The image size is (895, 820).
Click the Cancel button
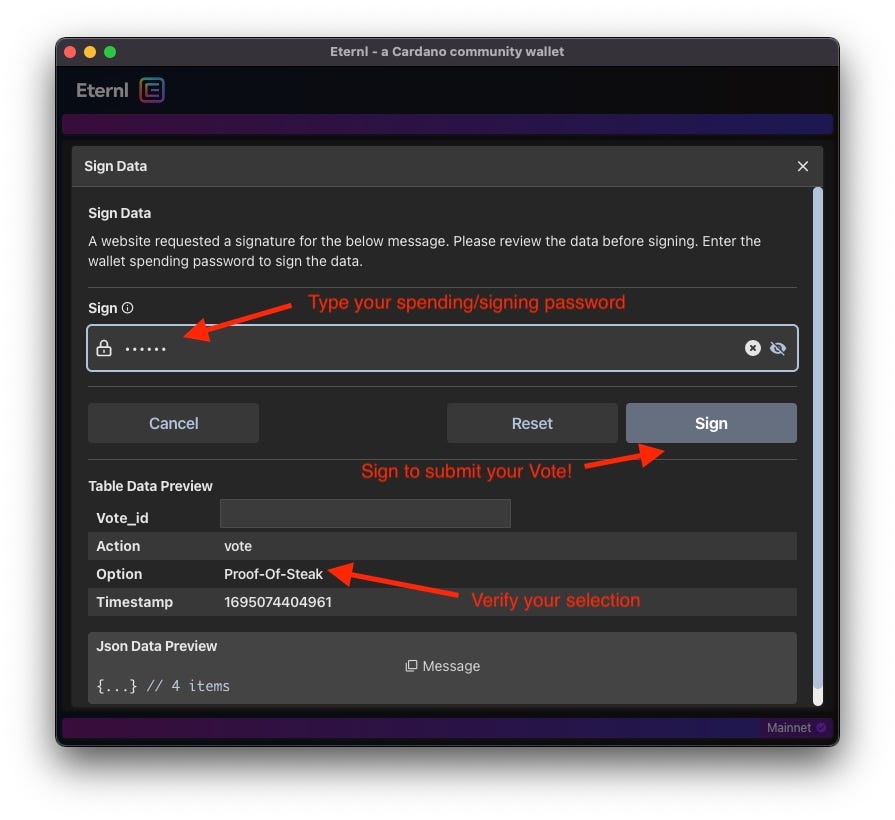[174, 423]
